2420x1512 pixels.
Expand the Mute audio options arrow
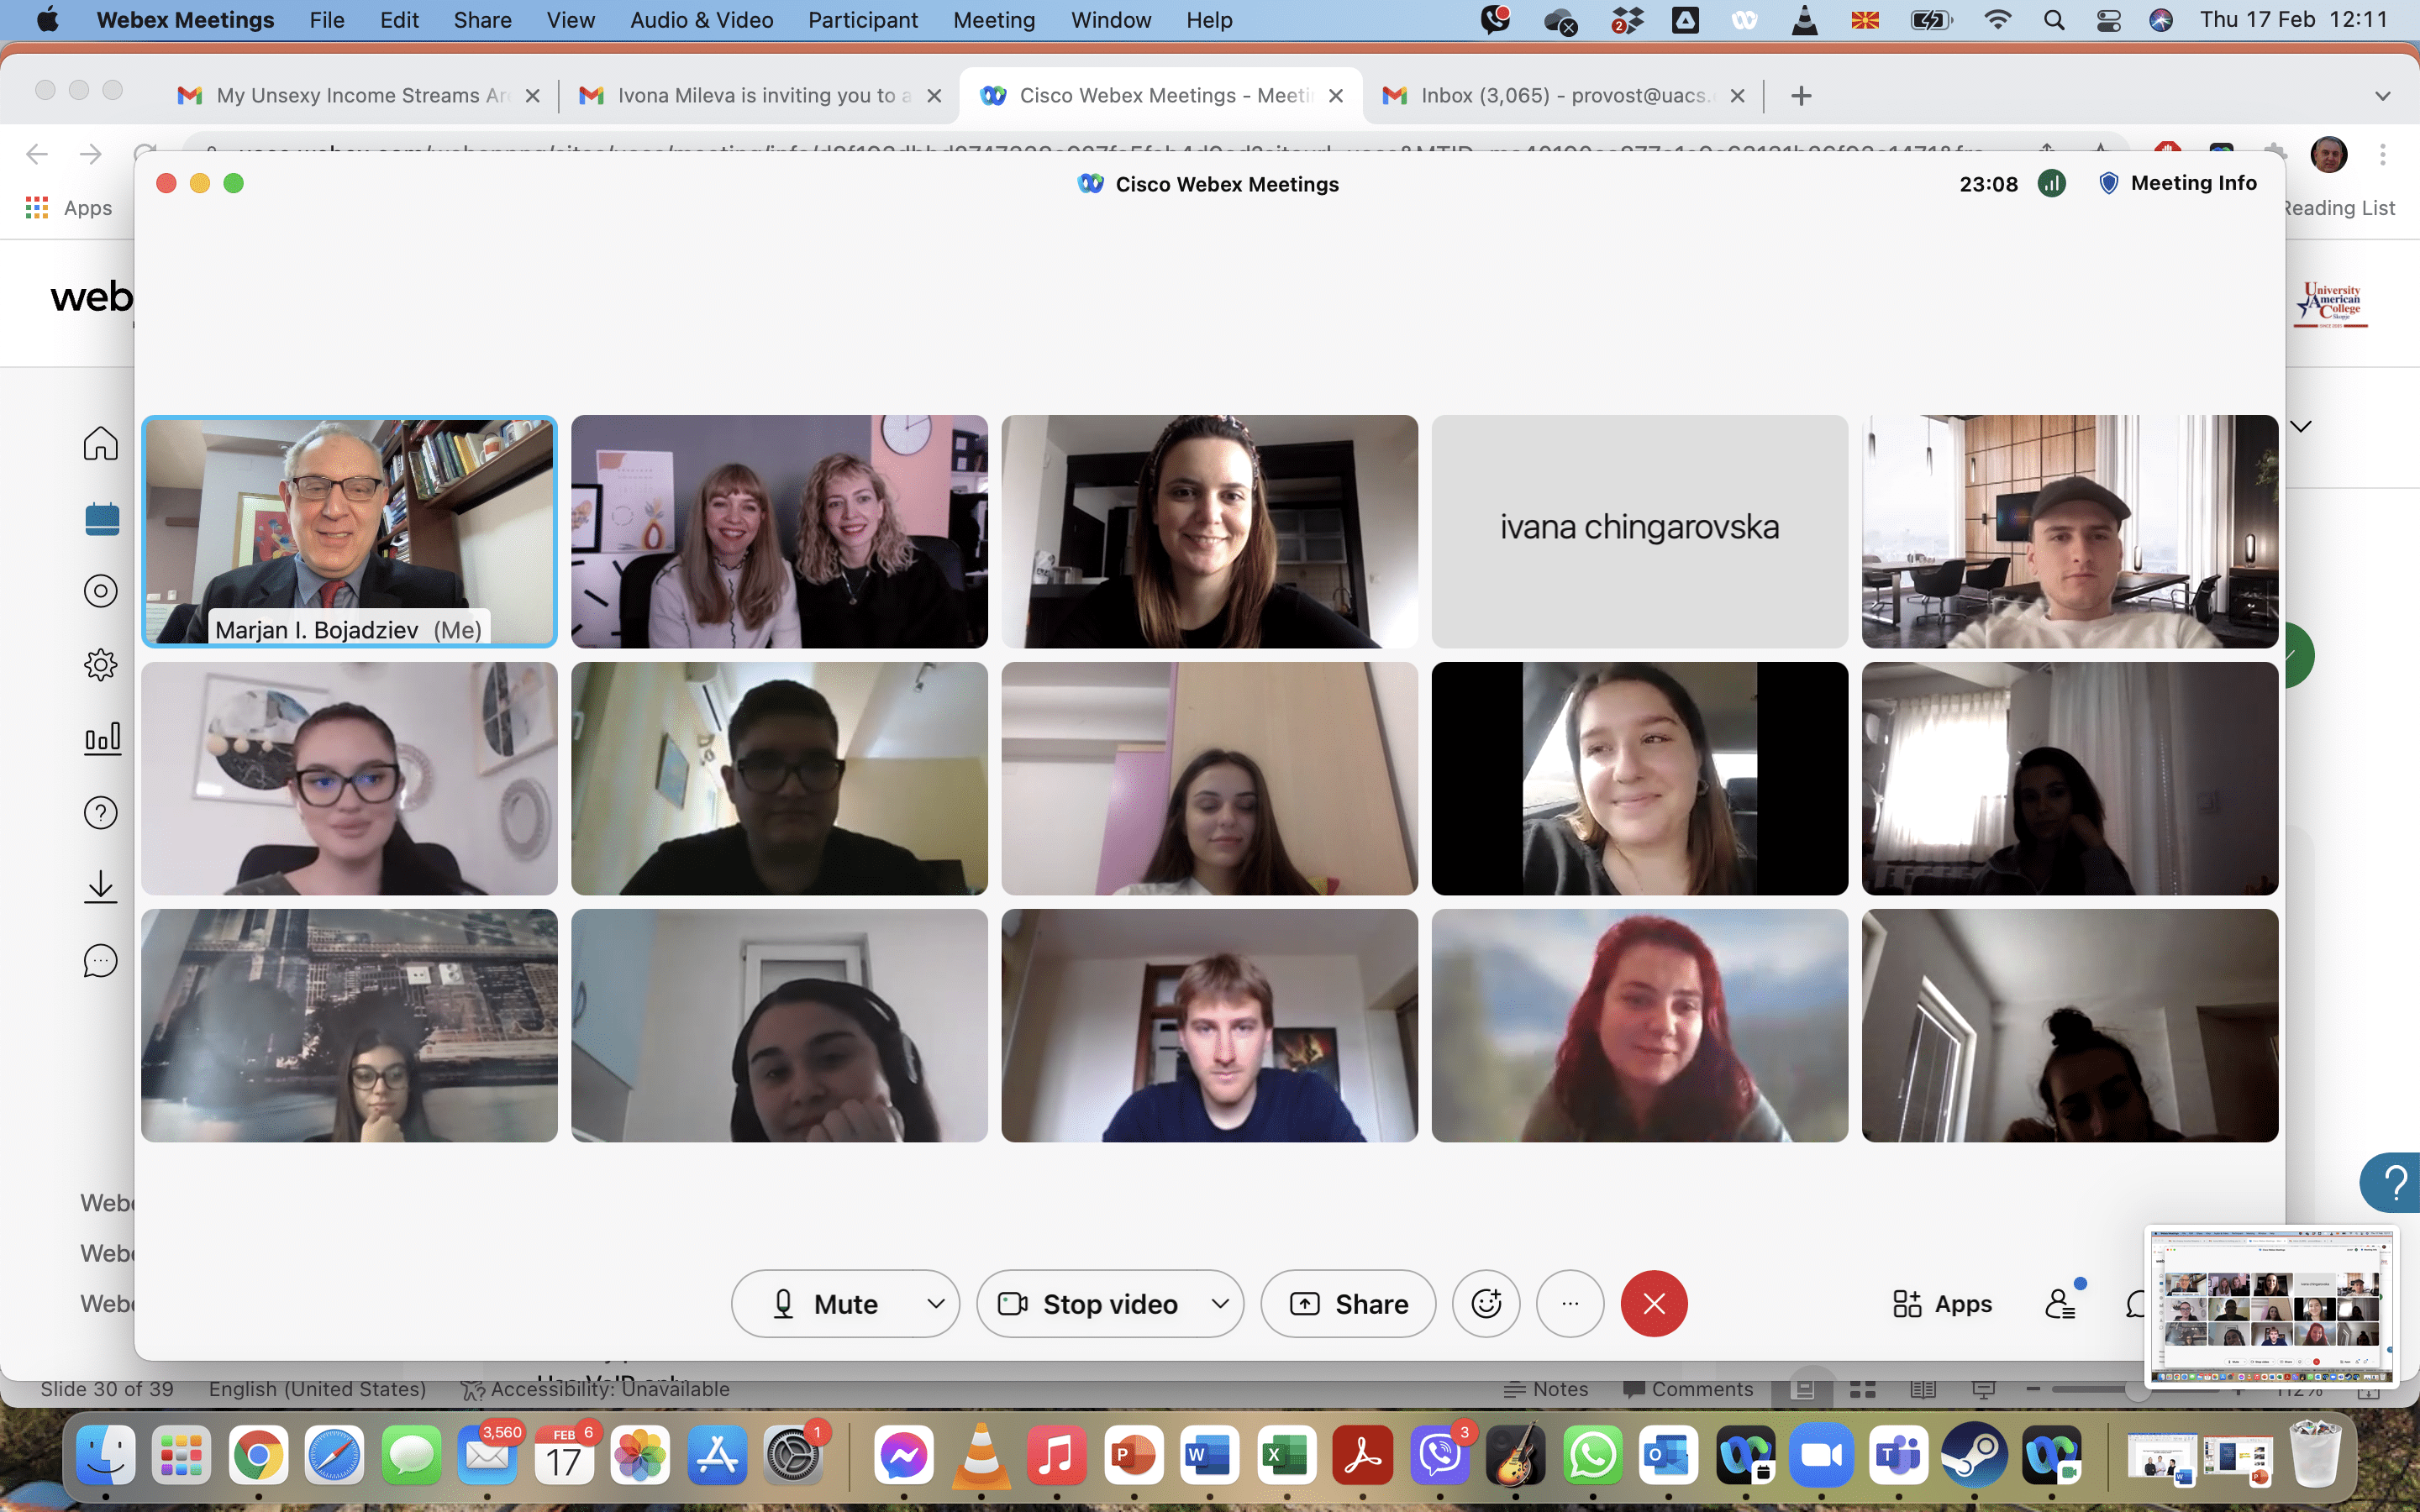[935, 1303]
